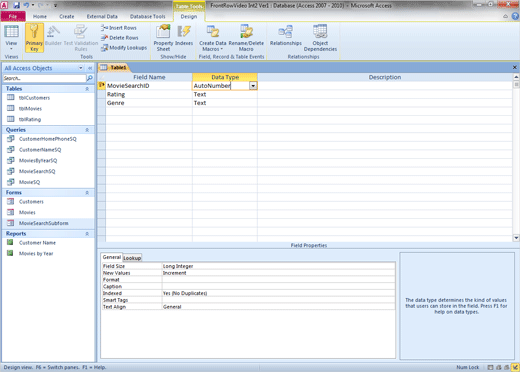Open the Database Tools tab

(147, 16)
